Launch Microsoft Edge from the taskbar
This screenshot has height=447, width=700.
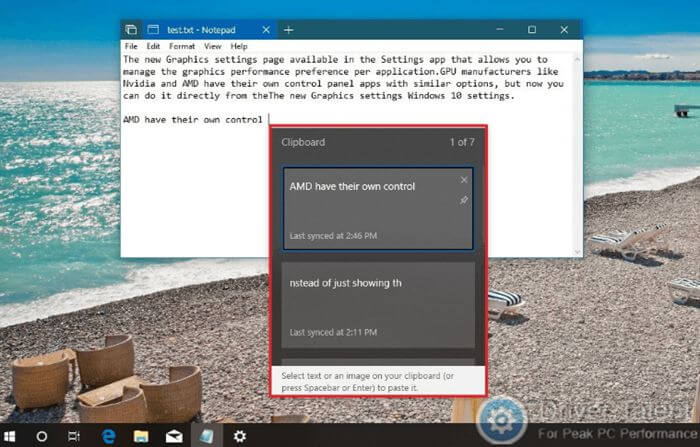tap(108, 436)
